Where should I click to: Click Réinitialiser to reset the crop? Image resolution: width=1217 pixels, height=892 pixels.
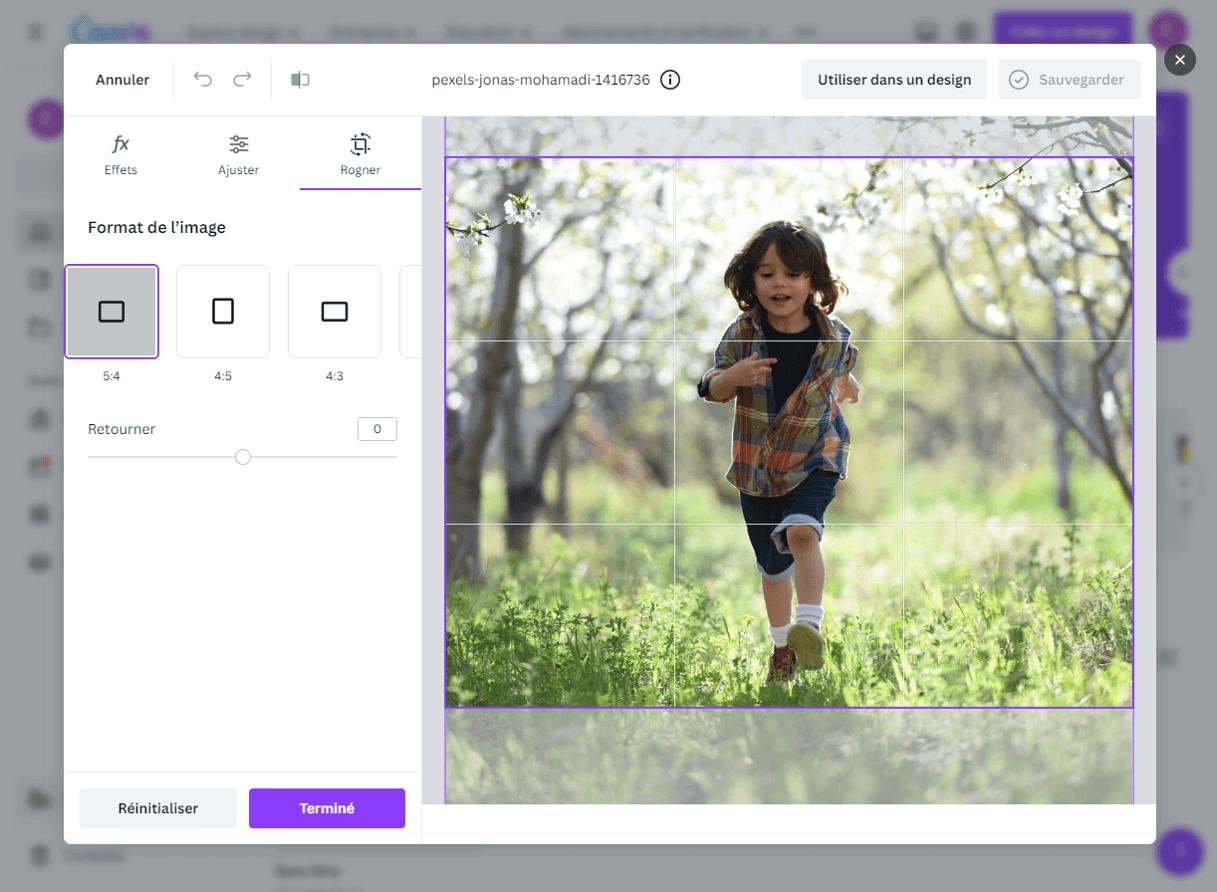click(x=158, y=805)
